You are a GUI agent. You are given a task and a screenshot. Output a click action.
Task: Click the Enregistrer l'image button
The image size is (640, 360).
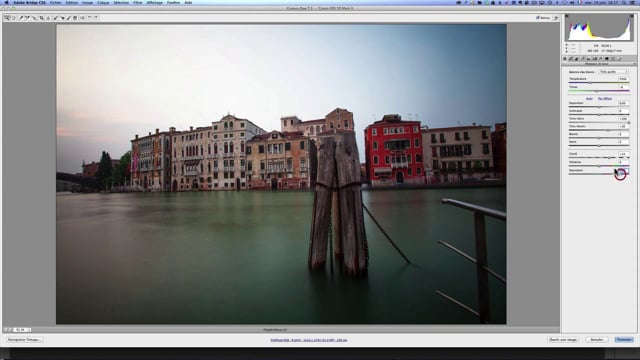pos(24,340)
